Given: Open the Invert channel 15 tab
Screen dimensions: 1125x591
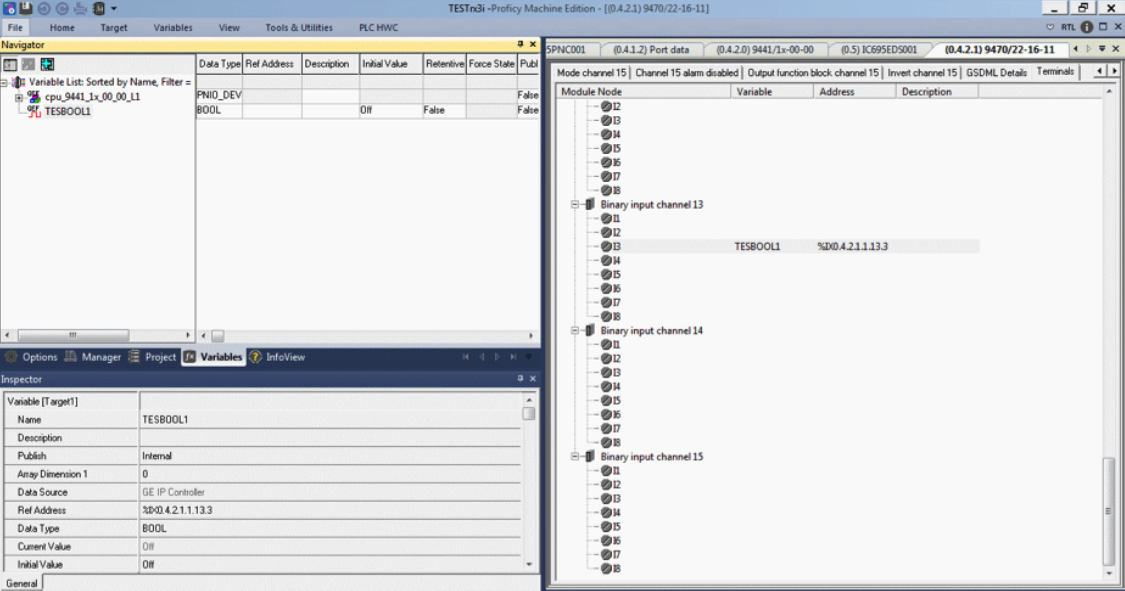Looking at the screenshot, I should tap(922, 73).
